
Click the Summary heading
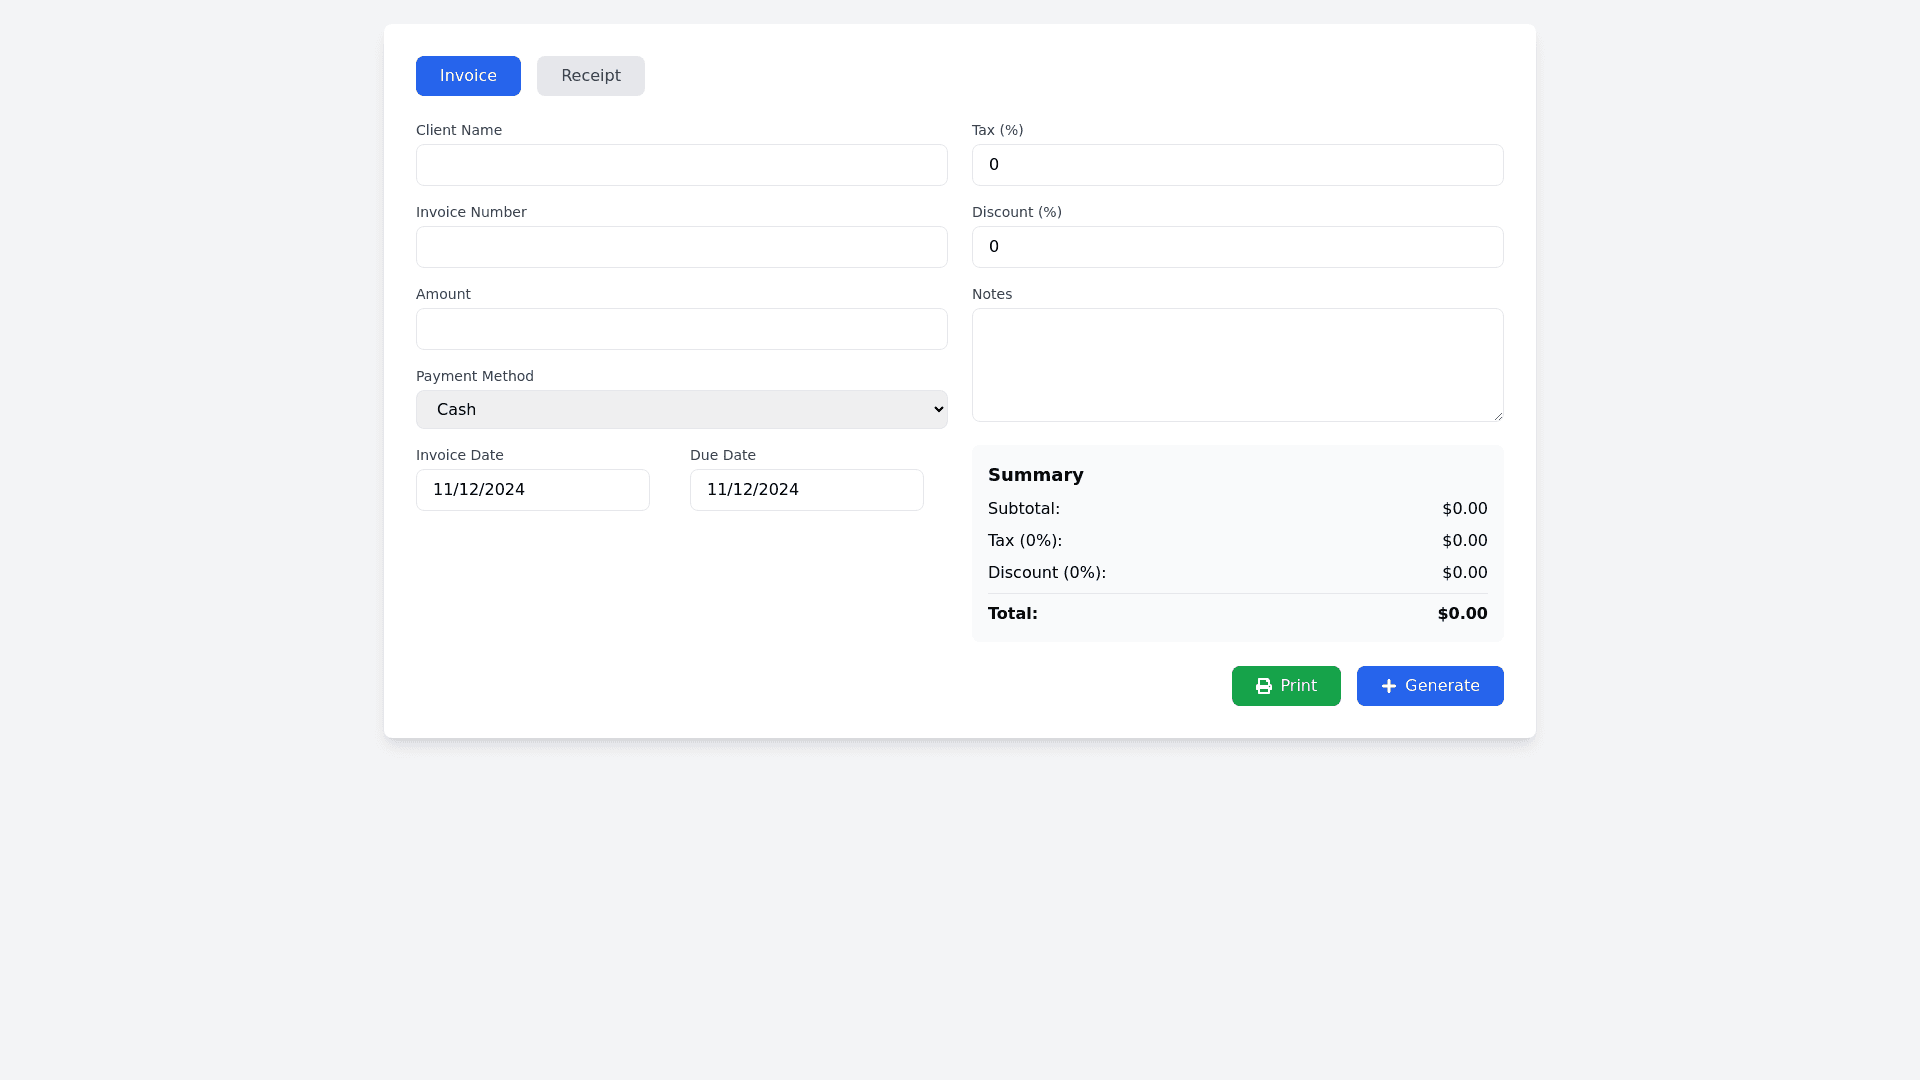click(x=1035, y=475)
